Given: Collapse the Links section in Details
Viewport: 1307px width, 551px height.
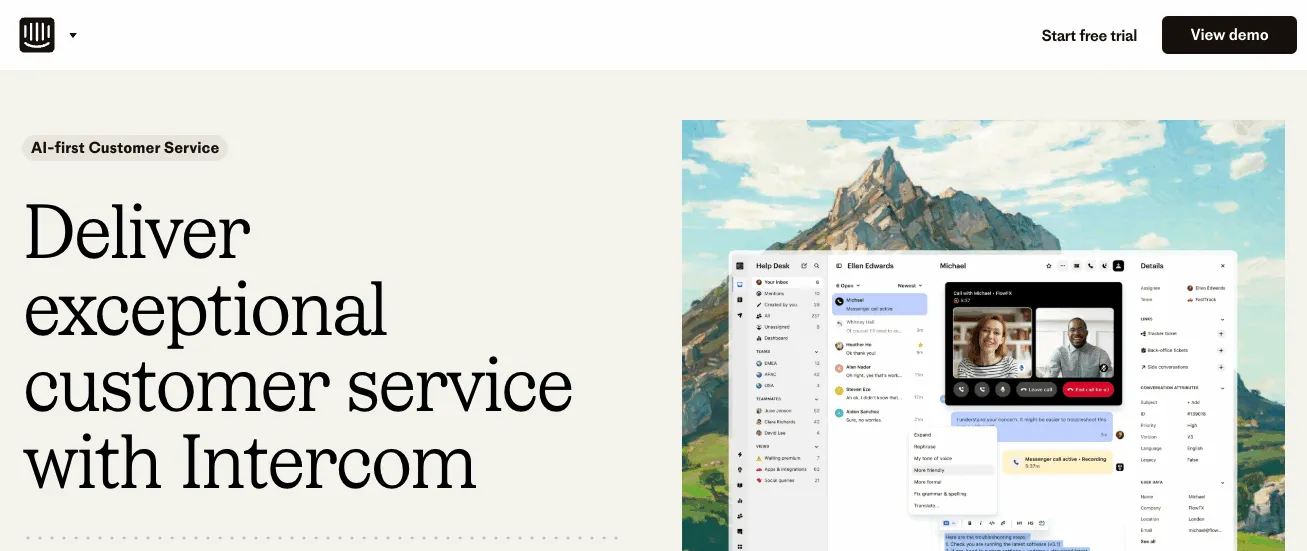Looking at the screenshot, I should pyautogui.click(x=1222, y=319).
